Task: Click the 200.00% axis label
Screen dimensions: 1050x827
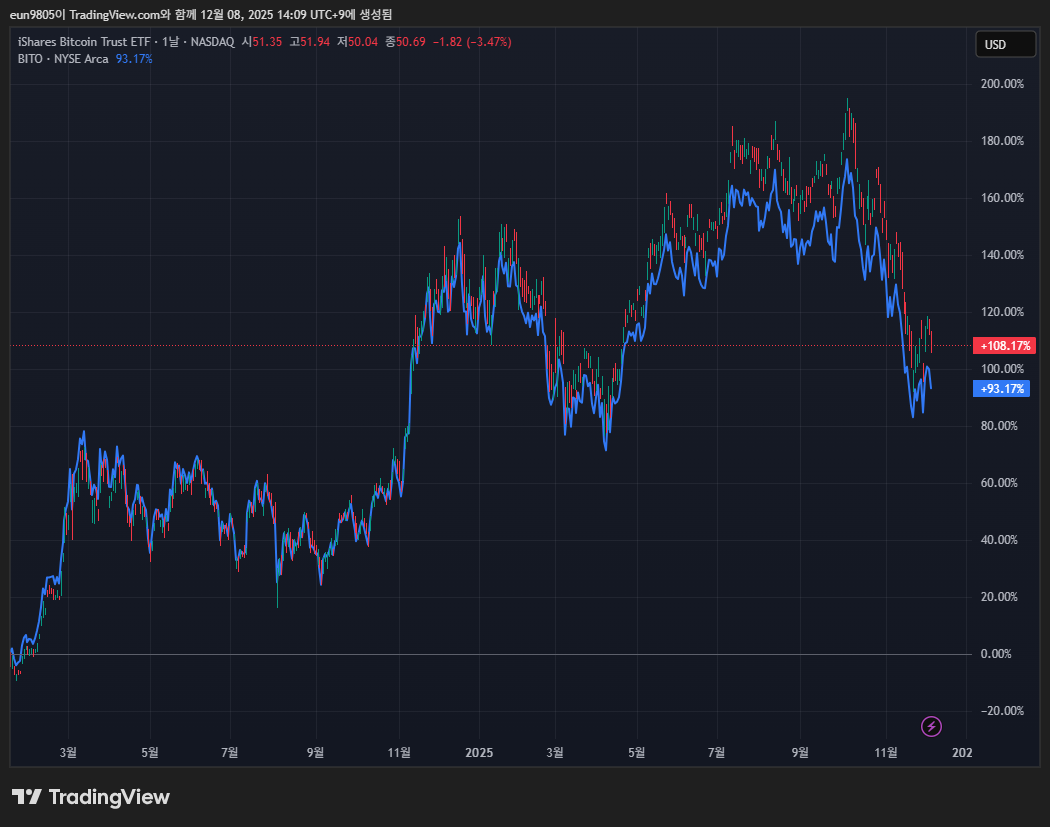Action: pyautogui.click(x=1002, y=84)
